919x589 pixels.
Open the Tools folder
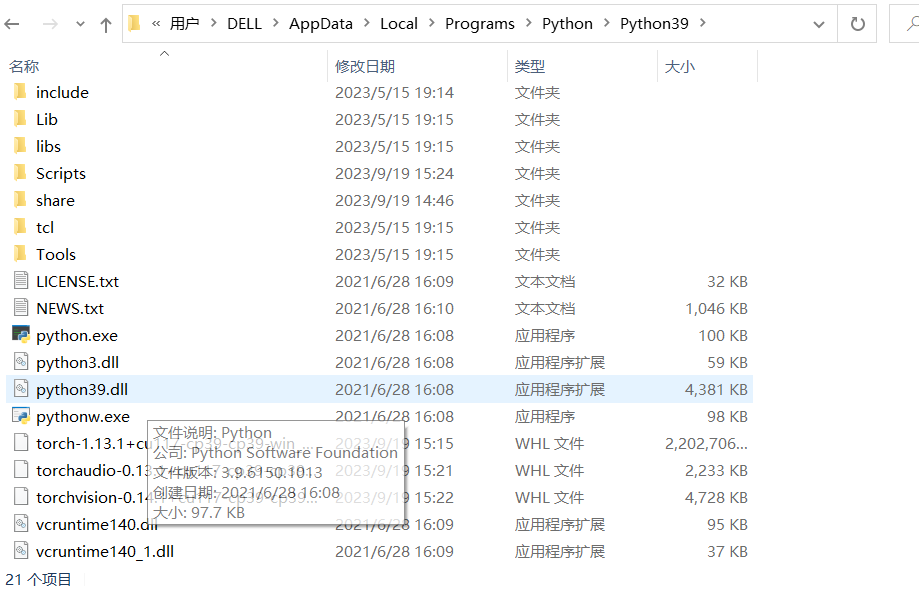pyautogui.click(x=58, y=254)
